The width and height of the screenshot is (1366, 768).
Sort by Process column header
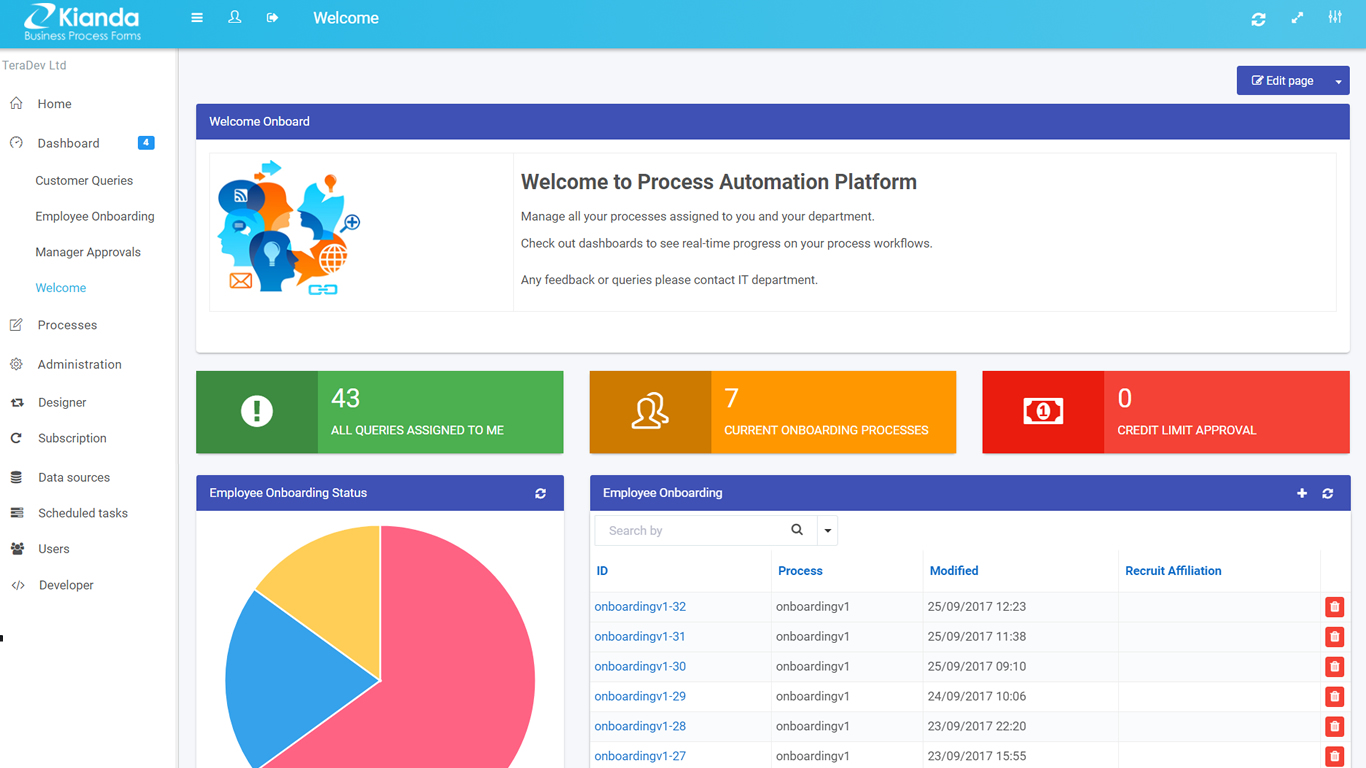click(x=800, y=571)
